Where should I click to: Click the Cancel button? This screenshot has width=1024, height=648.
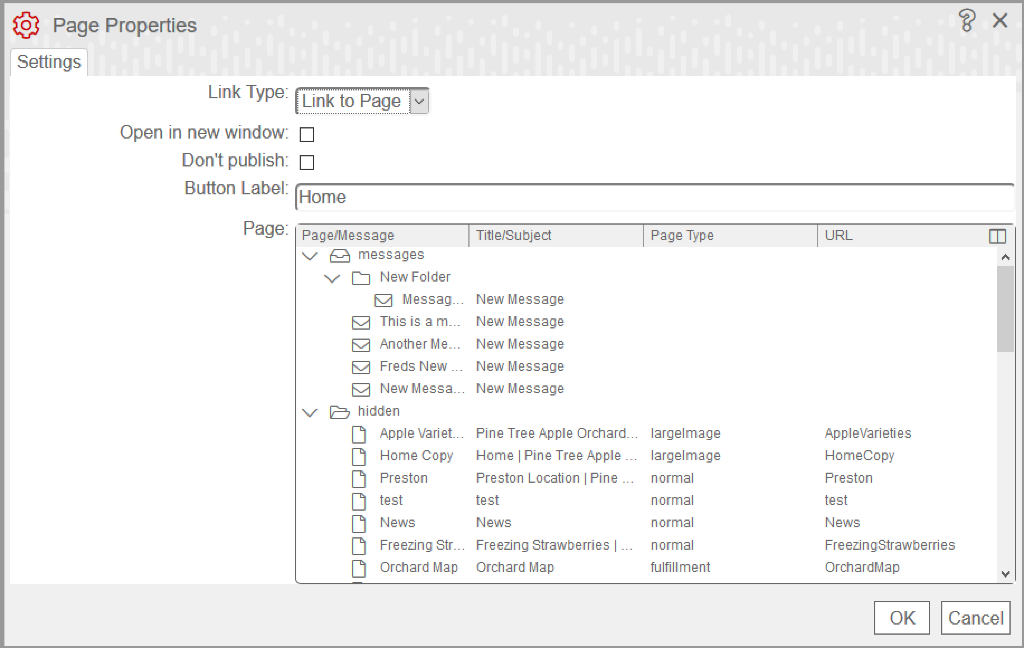(976, 618)
